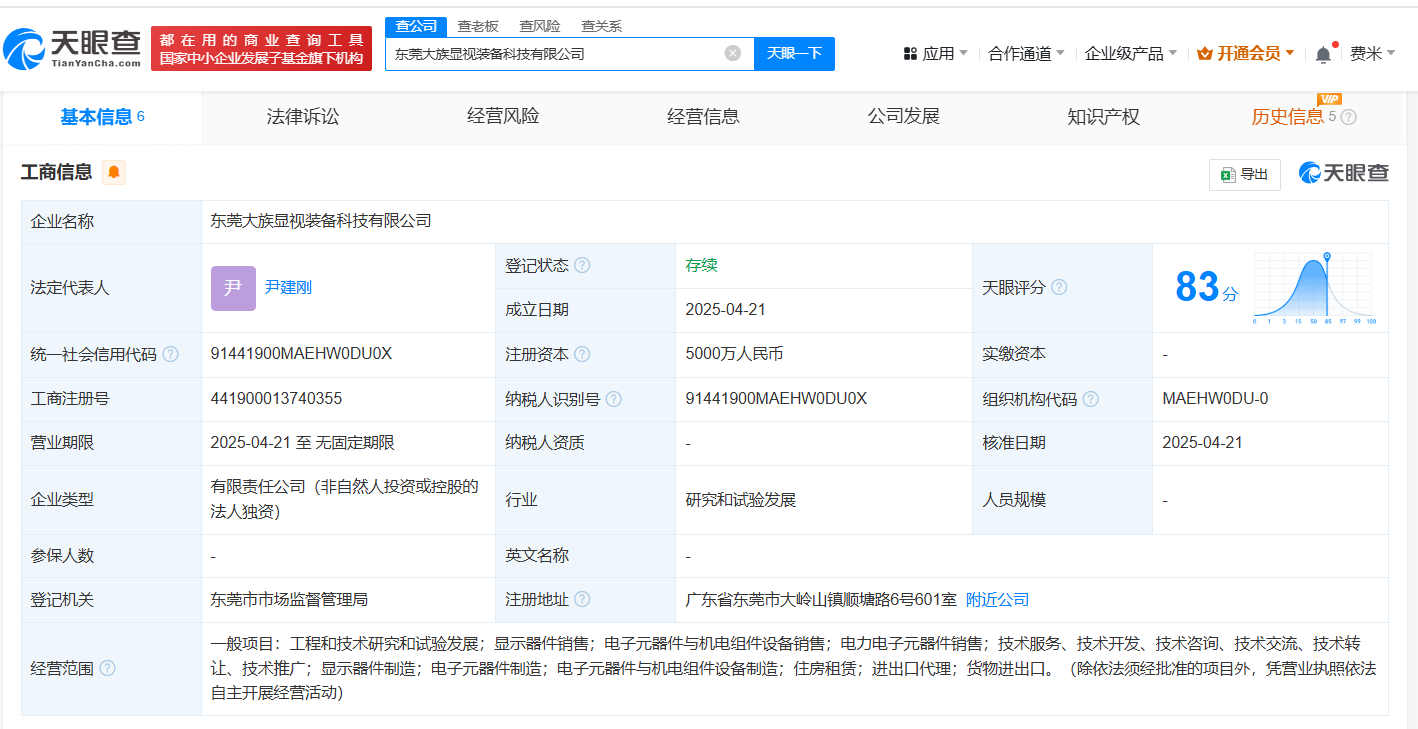
Task: Open the 应用 grid icon in the top bar
Action: tap(908, 52)
